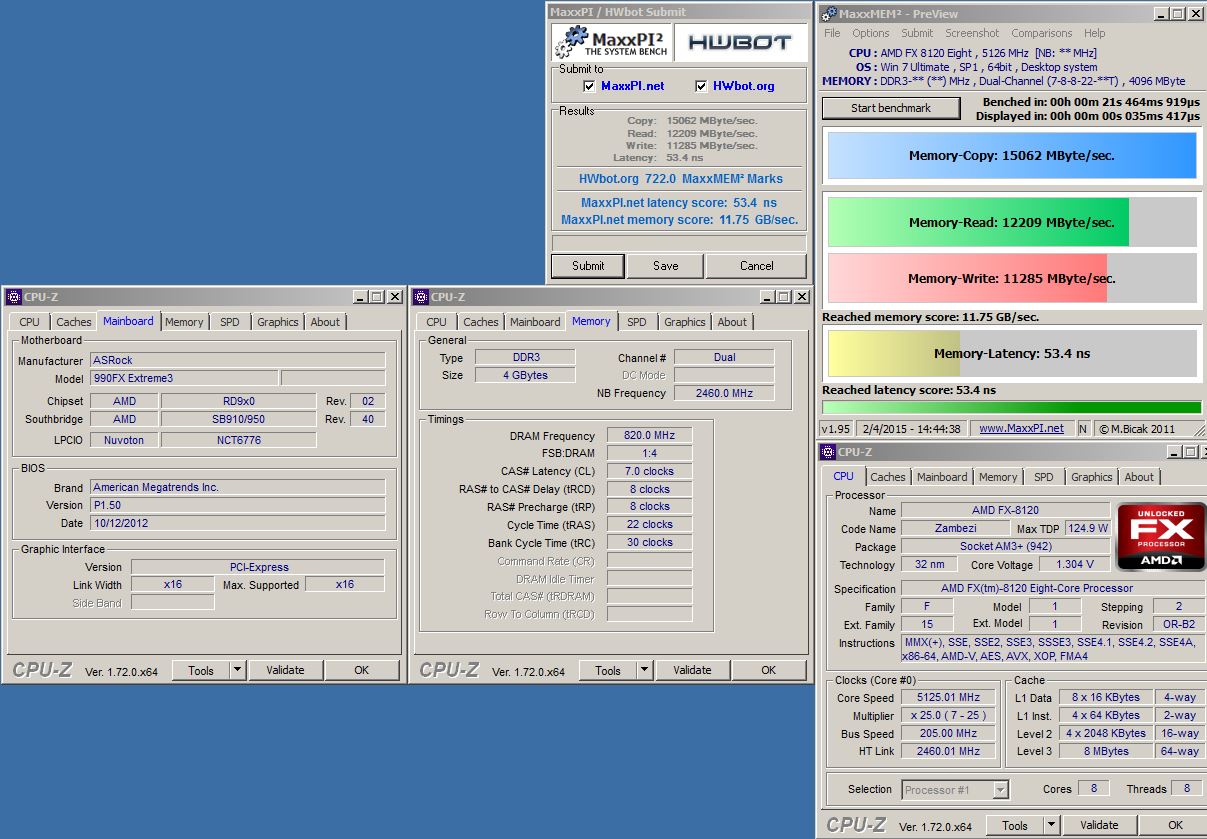Click the Level 3 cache 8 MBytes value
1207x839 pixels.
tap(1106, 751)
